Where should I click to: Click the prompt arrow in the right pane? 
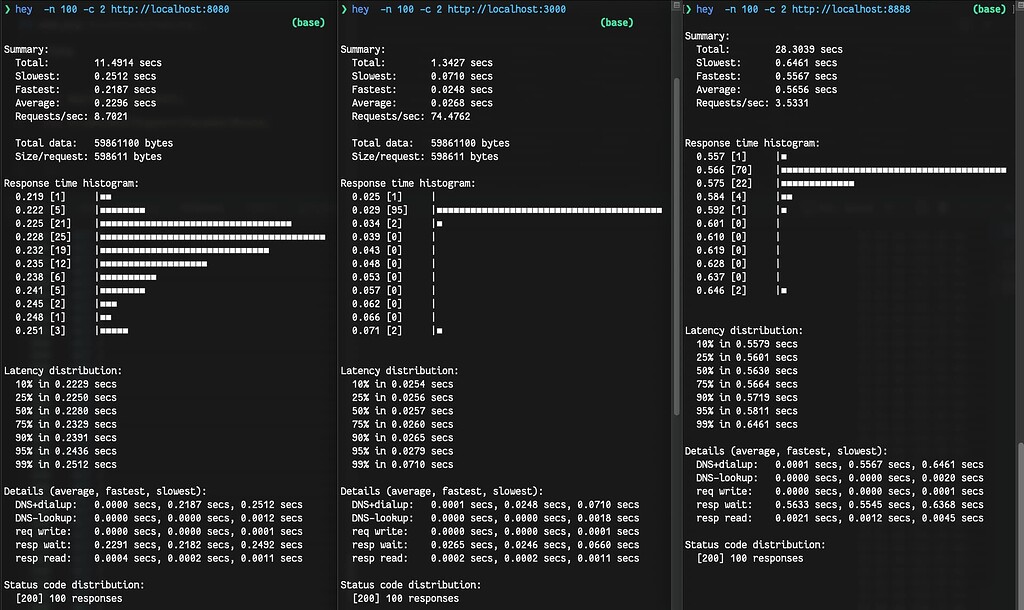[x=686, y=9]
